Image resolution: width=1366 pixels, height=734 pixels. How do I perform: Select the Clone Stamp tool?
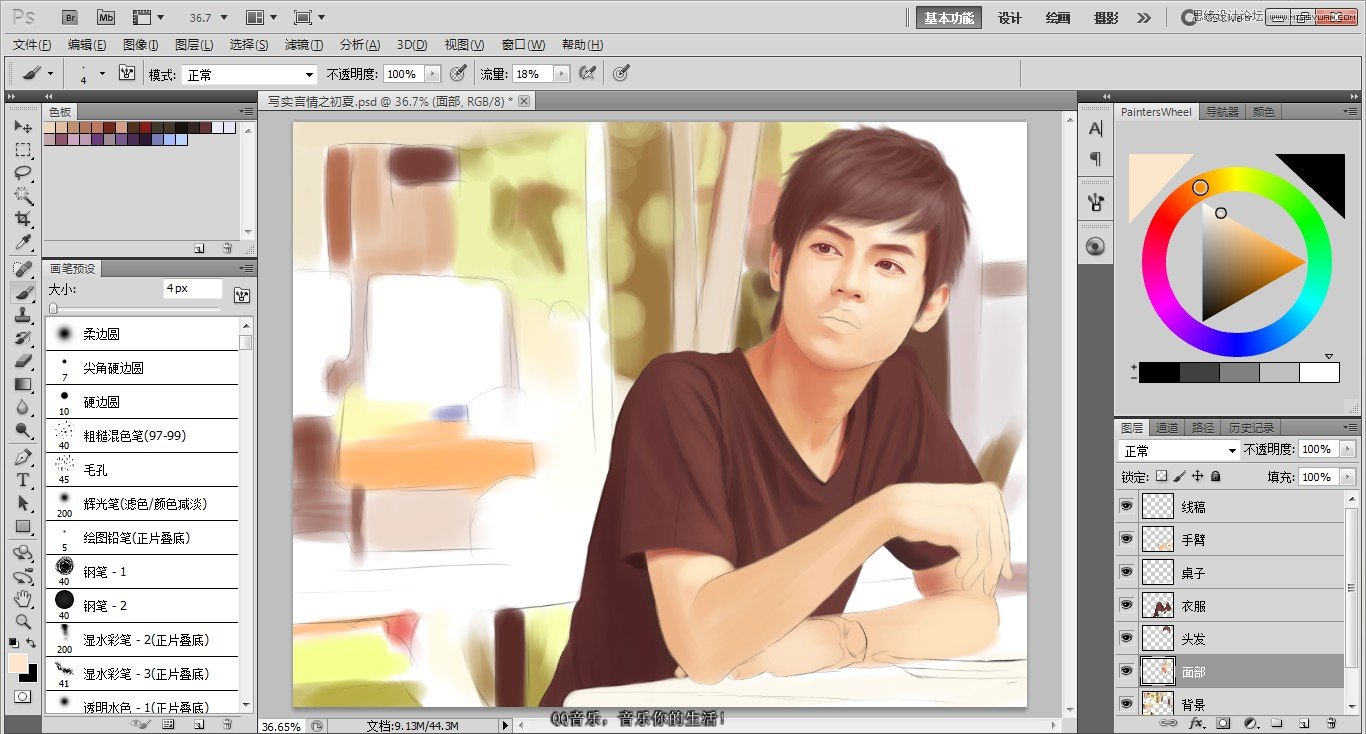23,315
